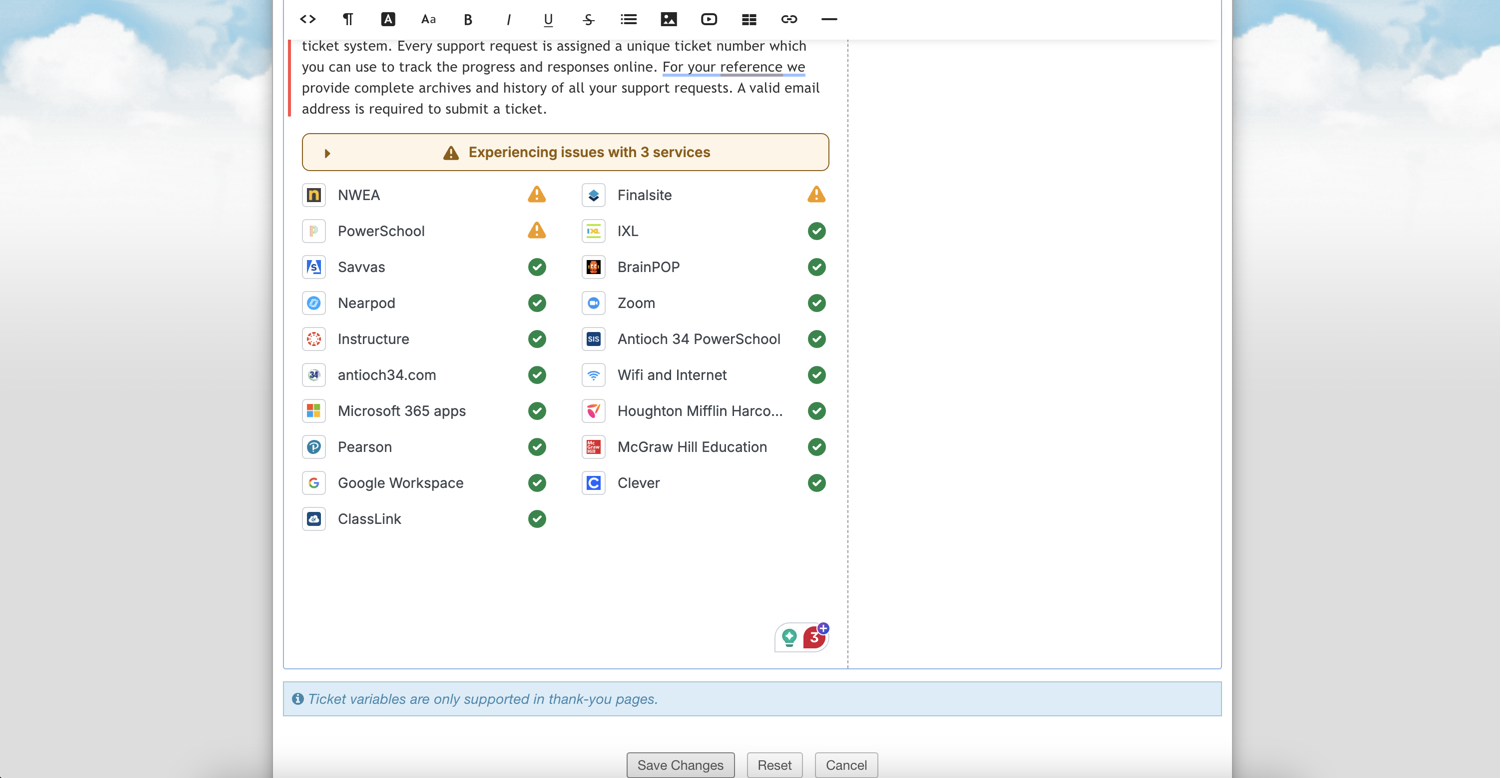Click NWEA warning status icon
The image size is (1501, 778).
point(537,194)
